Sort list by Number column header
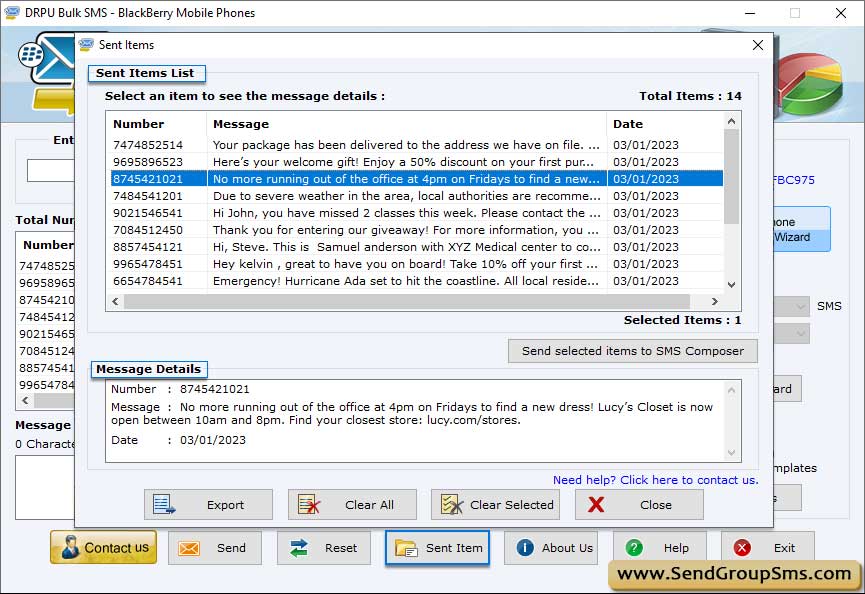This screenshot has width=865, height=594. [x=157, y=124]
